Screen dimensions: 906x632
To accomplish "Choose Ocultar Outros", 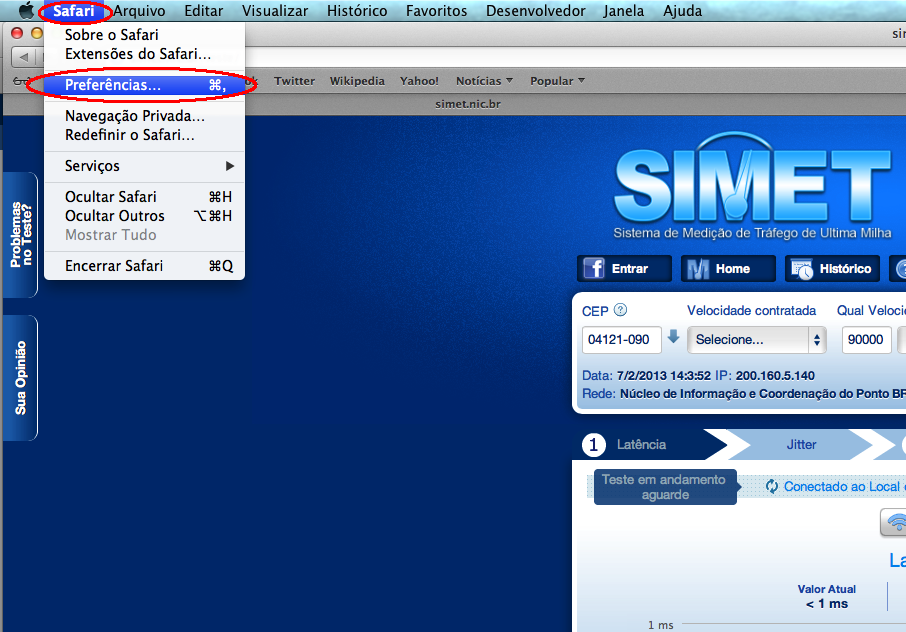I will (x=144, y=215).
